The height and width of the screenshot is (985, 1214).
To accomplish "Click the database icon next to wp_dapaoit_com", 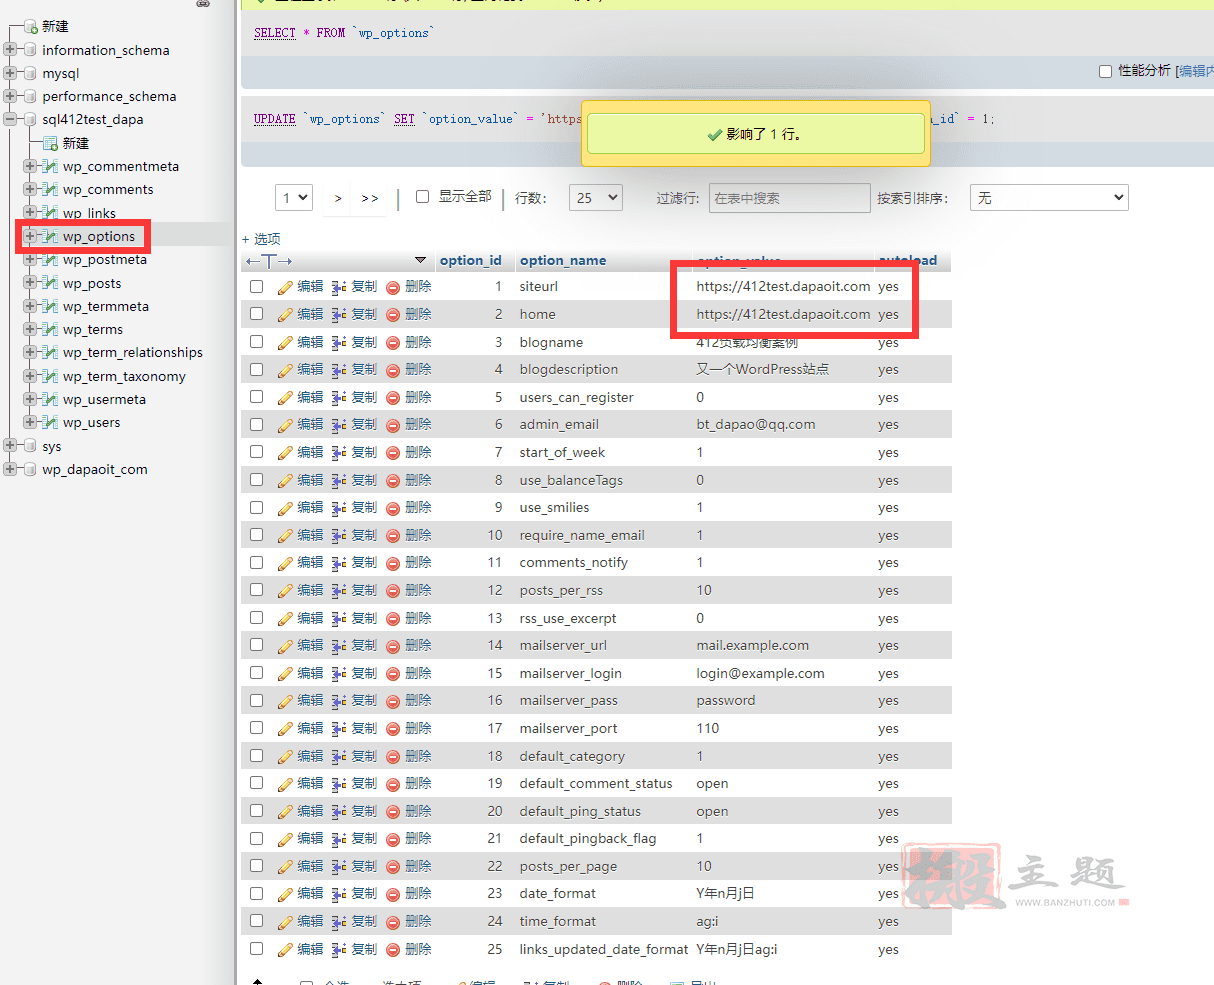I will click(x=30, y=469).
